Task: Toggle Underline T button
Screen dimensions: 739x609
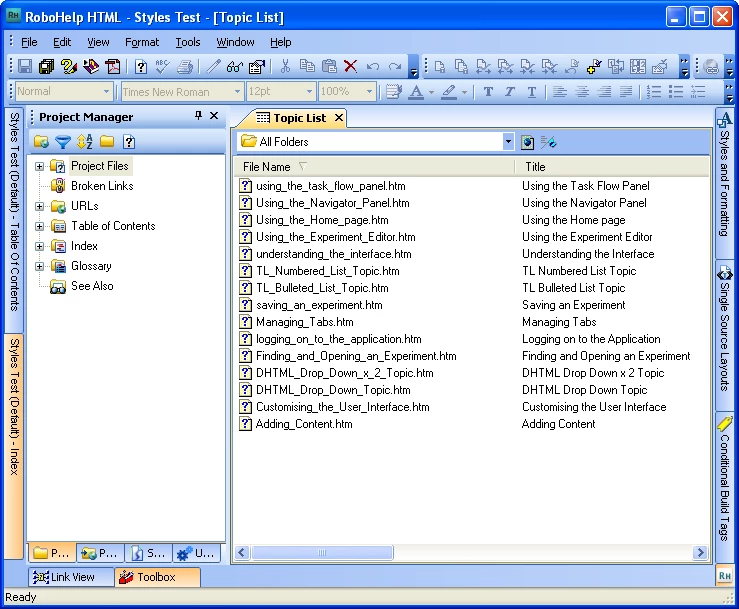Action: tap(532, 91)
